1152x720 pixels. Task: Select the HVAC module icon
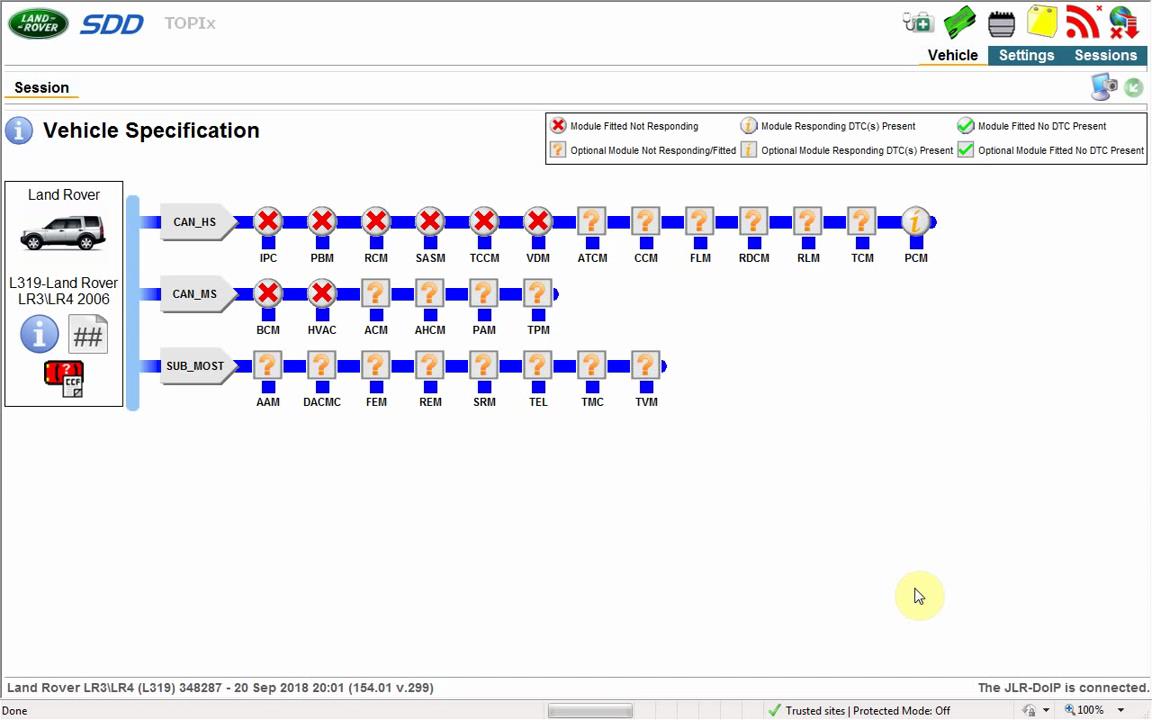[x=322, y=293]
